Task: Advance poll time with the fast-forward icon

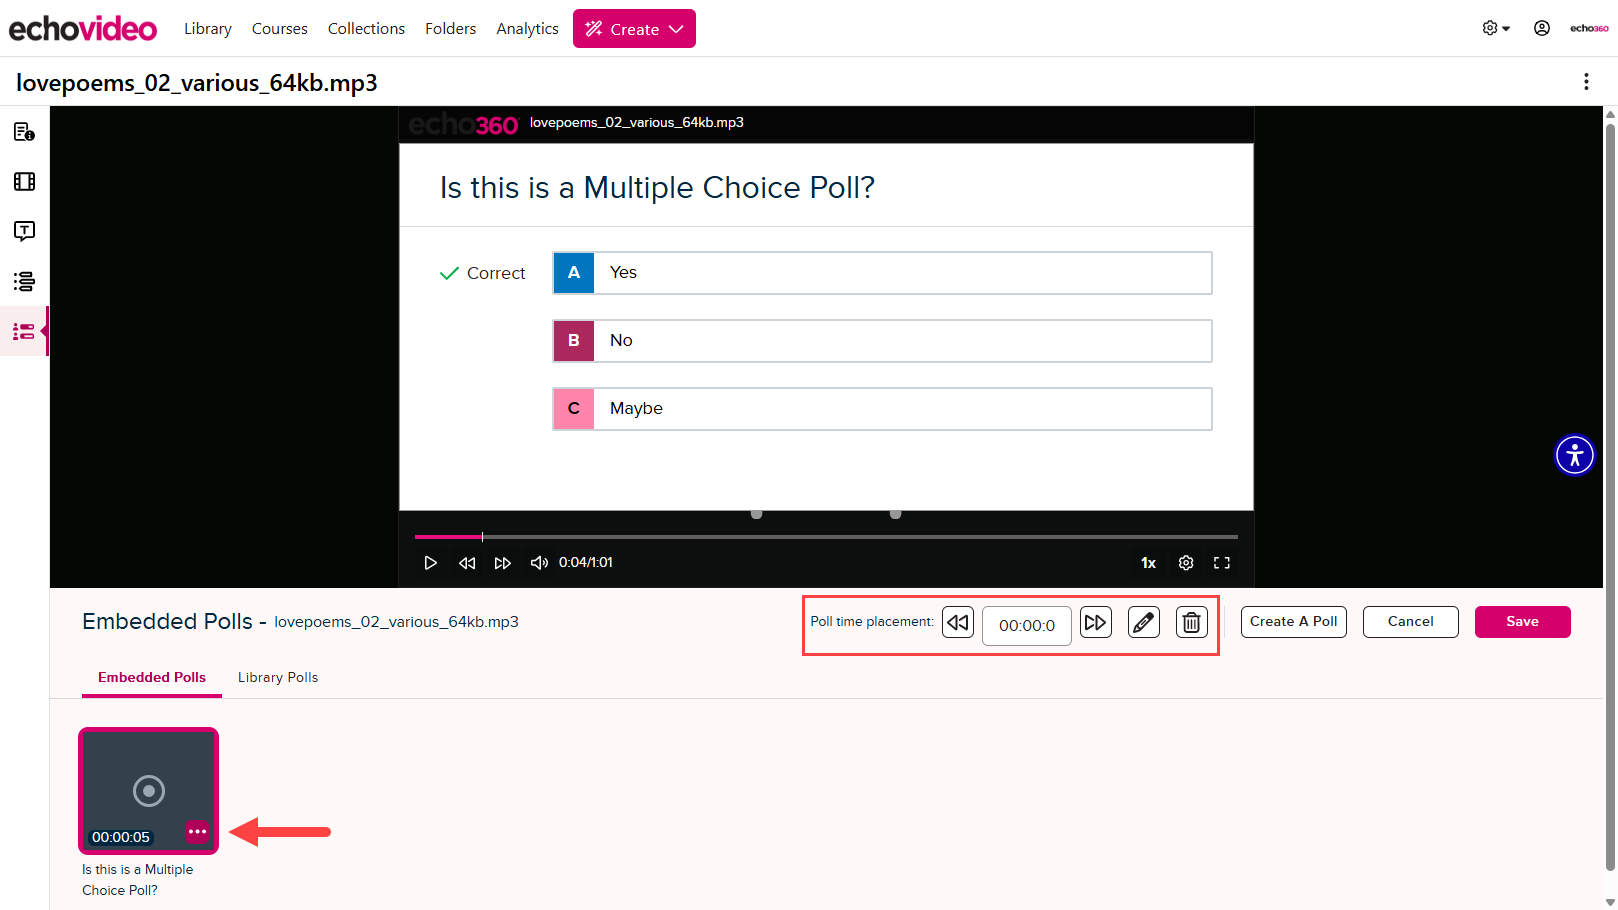Action: 1095,622
